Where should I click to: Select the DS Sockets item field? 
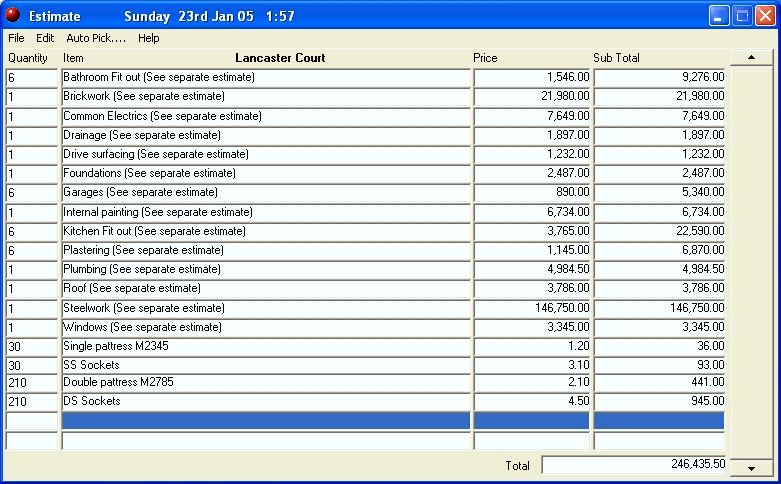click(x=266, y=401)
